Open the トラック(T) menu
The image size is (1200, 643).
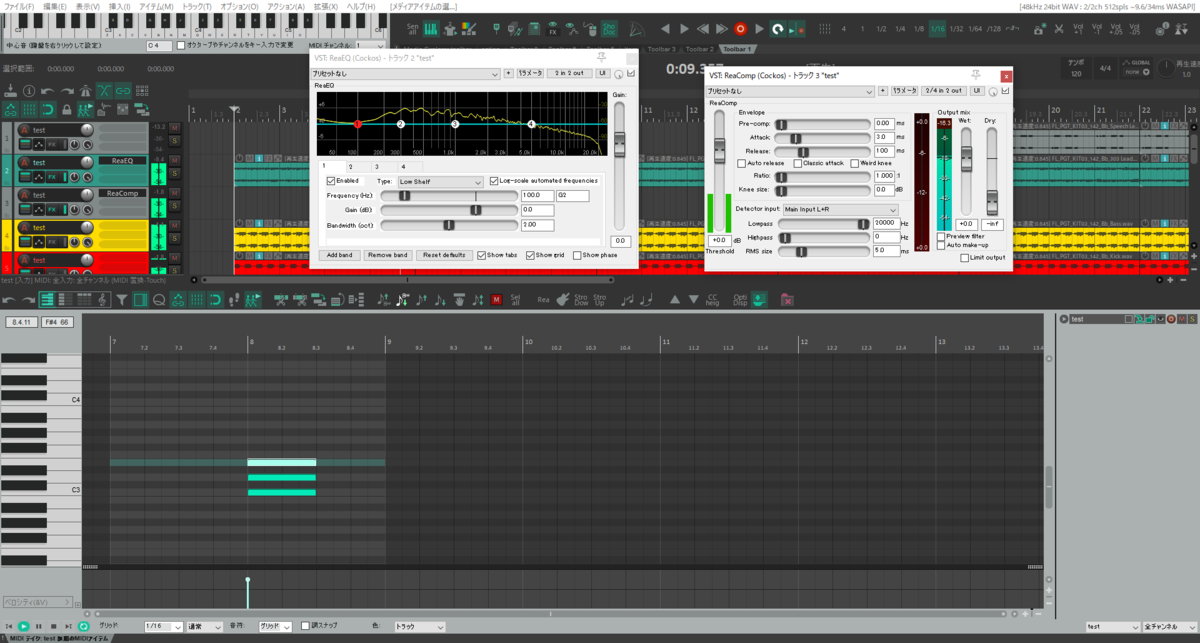tap(197, 6)
